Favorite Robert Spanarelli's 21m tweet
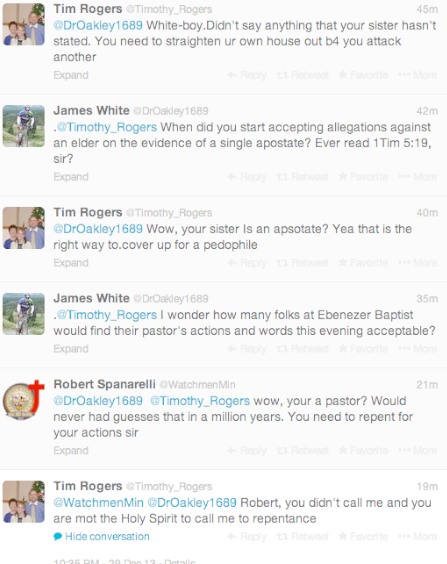447x564 pixels. (363, 451)
